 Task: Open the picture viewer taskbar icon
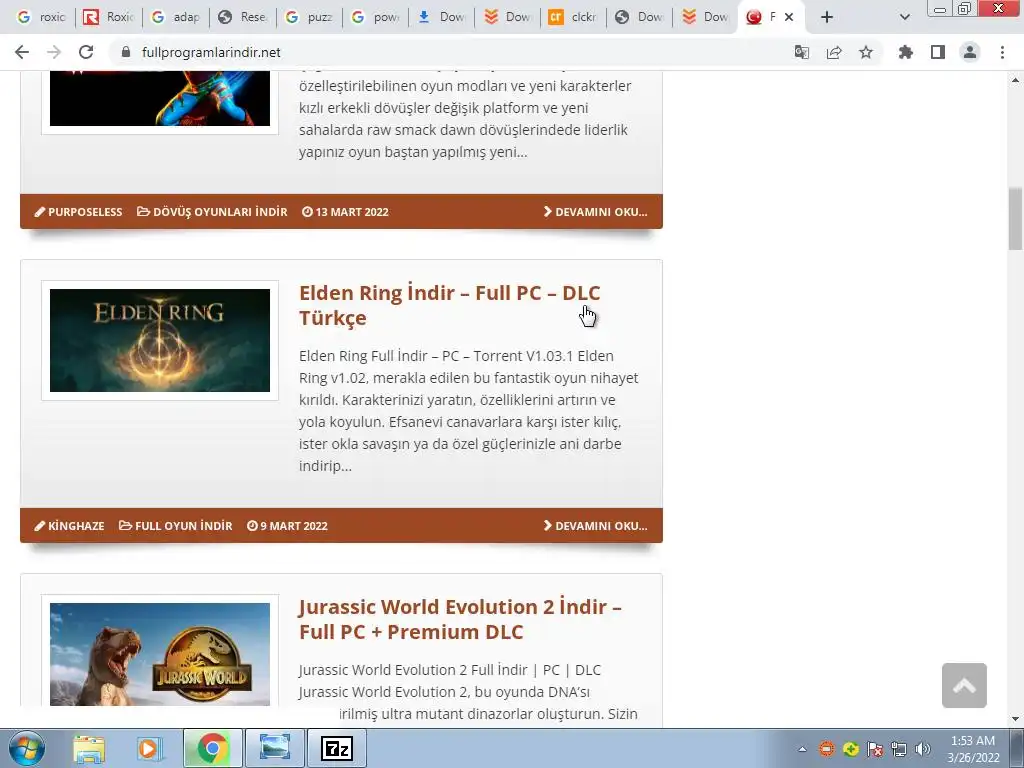tap(274, 748)
